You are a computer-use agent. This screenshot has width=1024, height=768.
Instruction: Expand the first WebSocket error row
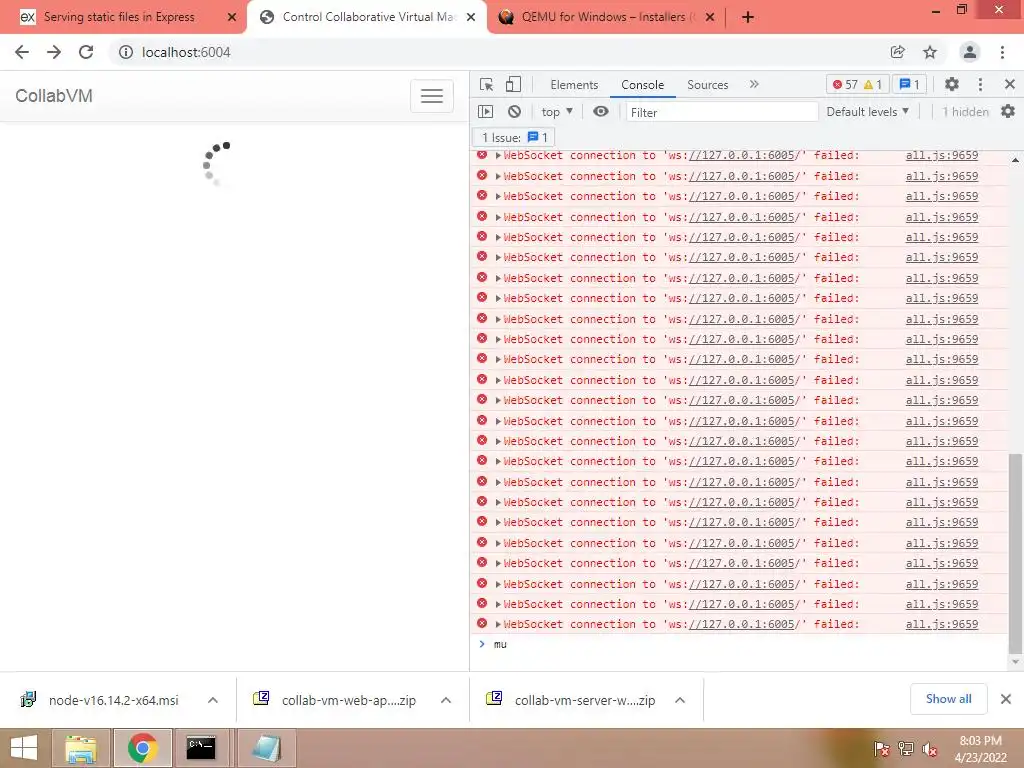(498, 155)
